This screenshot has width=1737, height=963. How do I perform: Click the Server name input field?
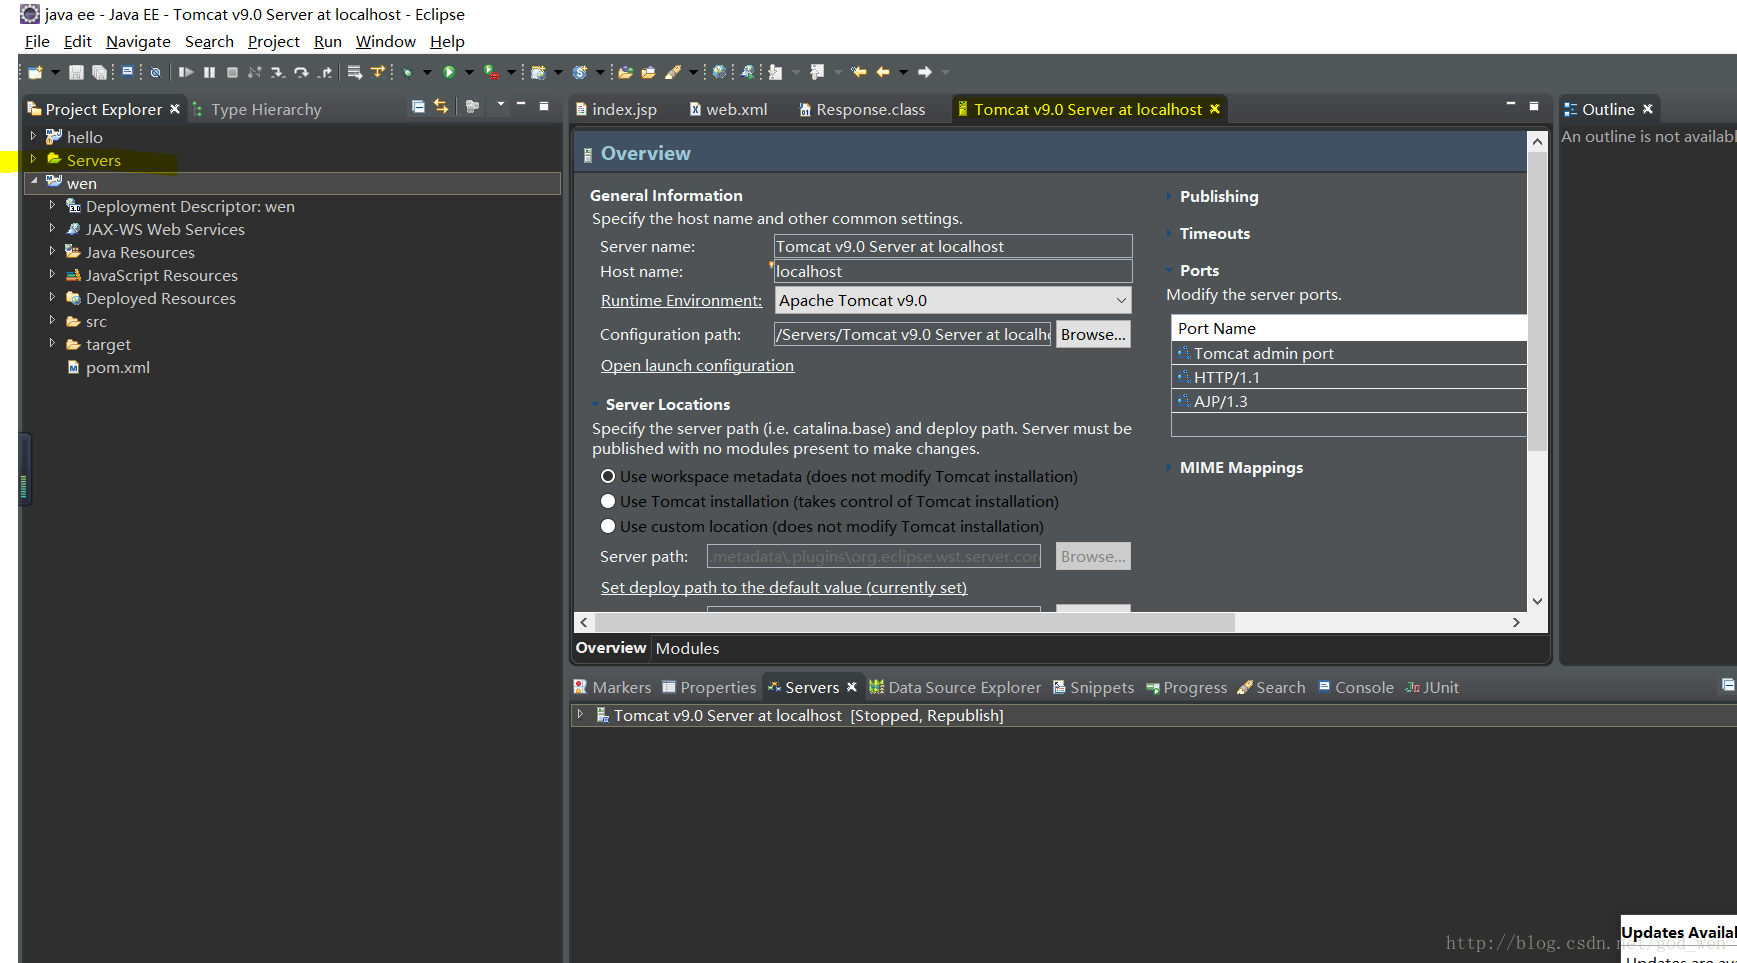pos(953,246)
